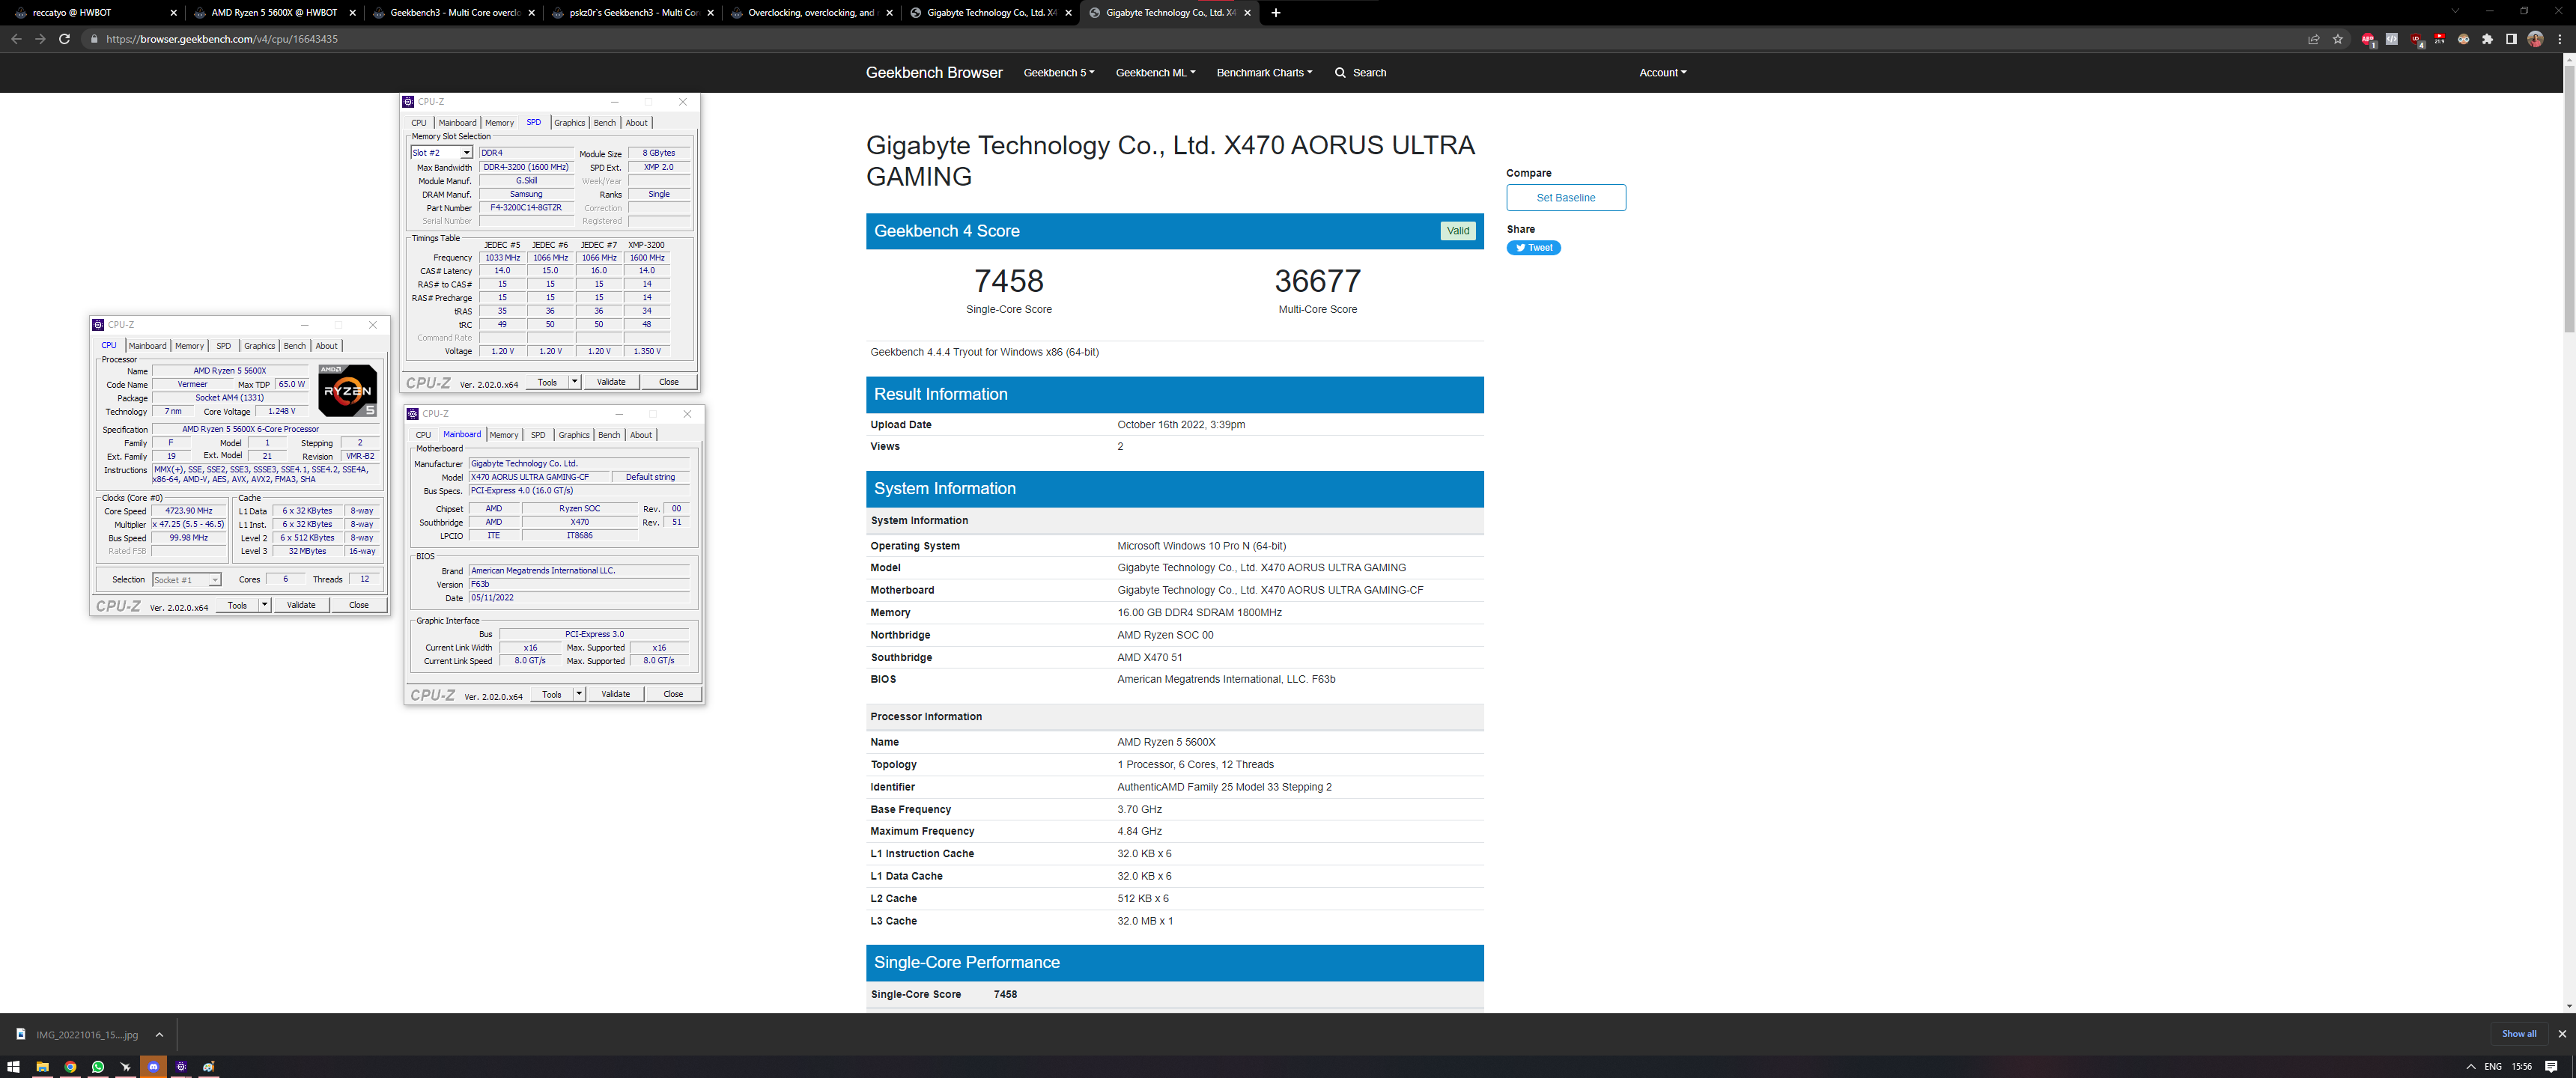The width and height of the screenshot is (2576, 1078).
Task: Click the Geekbench Browser home link
Action: click(933, 73)
